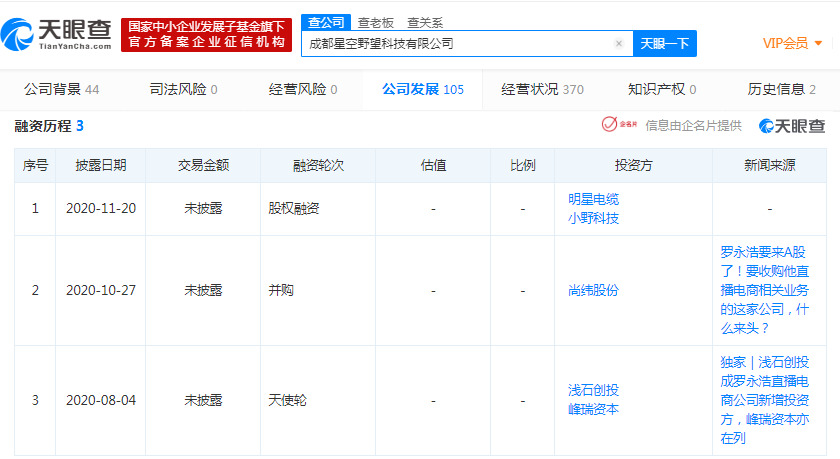Open investor link 浅石创投
Viewport: 840px width, 459px height.
593,390
